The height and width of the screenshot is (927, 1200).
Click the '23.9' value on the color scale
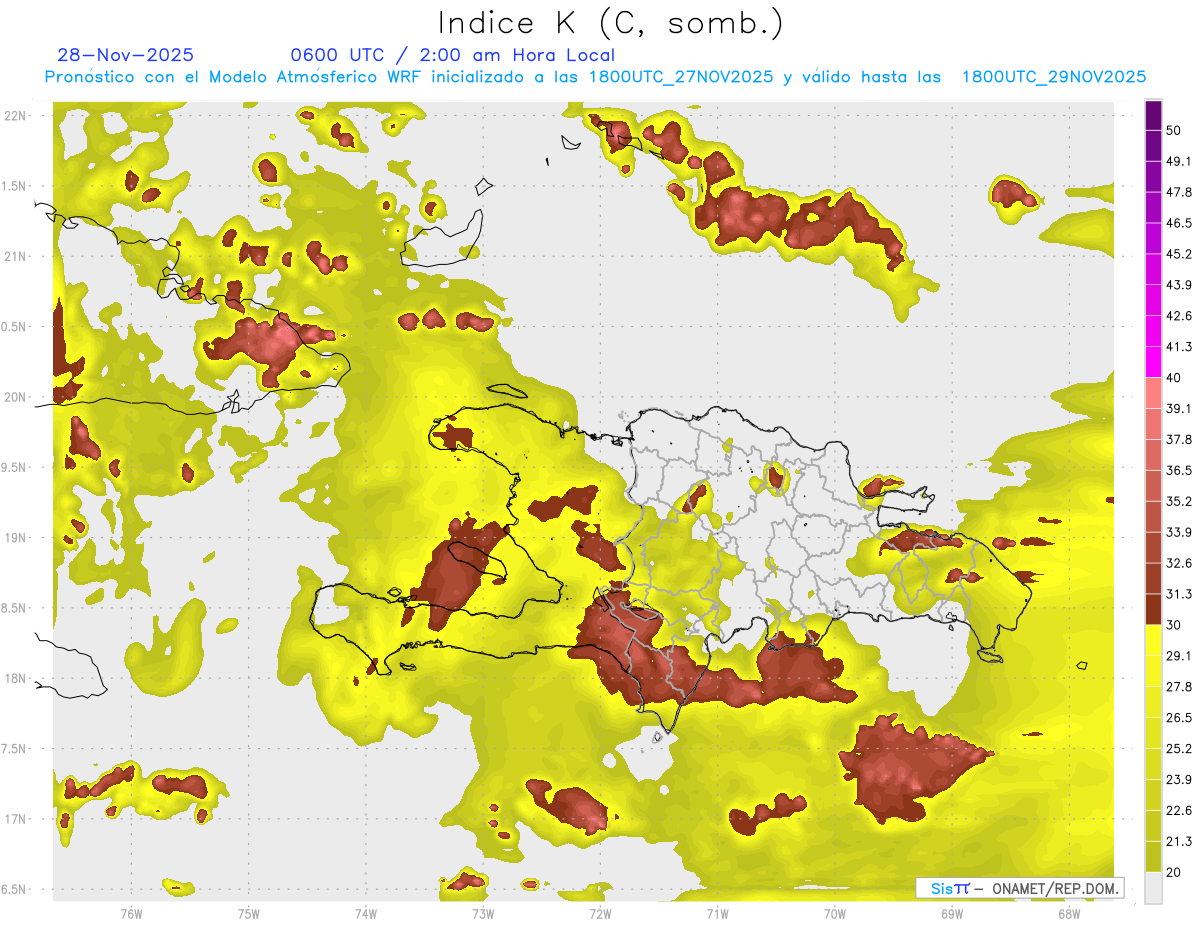(1178, 779)
